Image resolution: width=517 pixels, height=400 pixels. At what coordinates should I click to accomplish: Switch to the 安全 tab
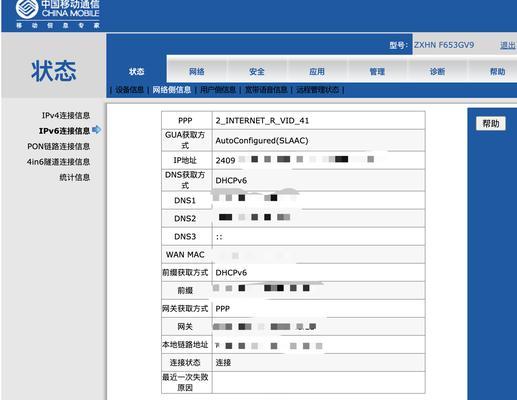click(x=257, y=71)
